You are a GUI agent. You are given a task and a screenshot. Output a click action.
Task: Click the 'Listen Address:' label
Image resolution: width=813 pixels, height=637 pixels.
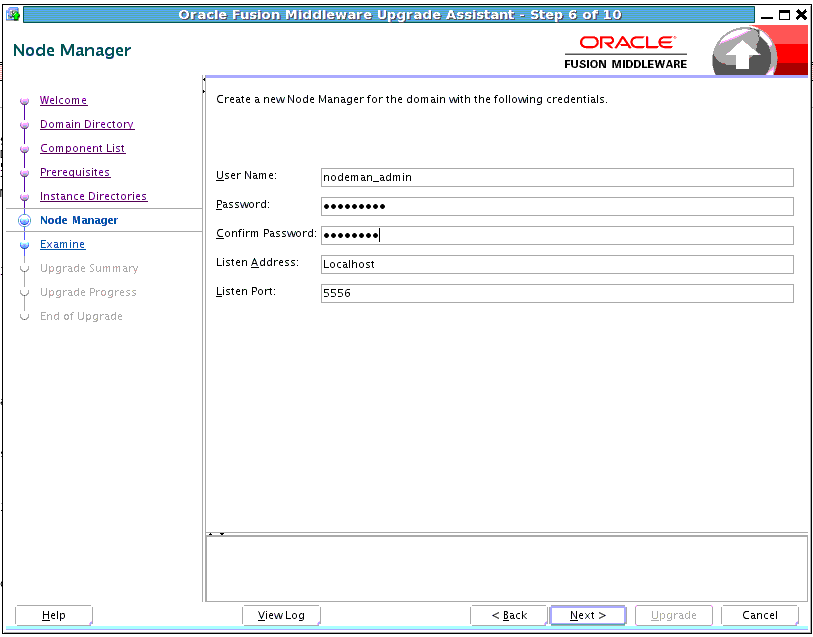tap(257, 262)
